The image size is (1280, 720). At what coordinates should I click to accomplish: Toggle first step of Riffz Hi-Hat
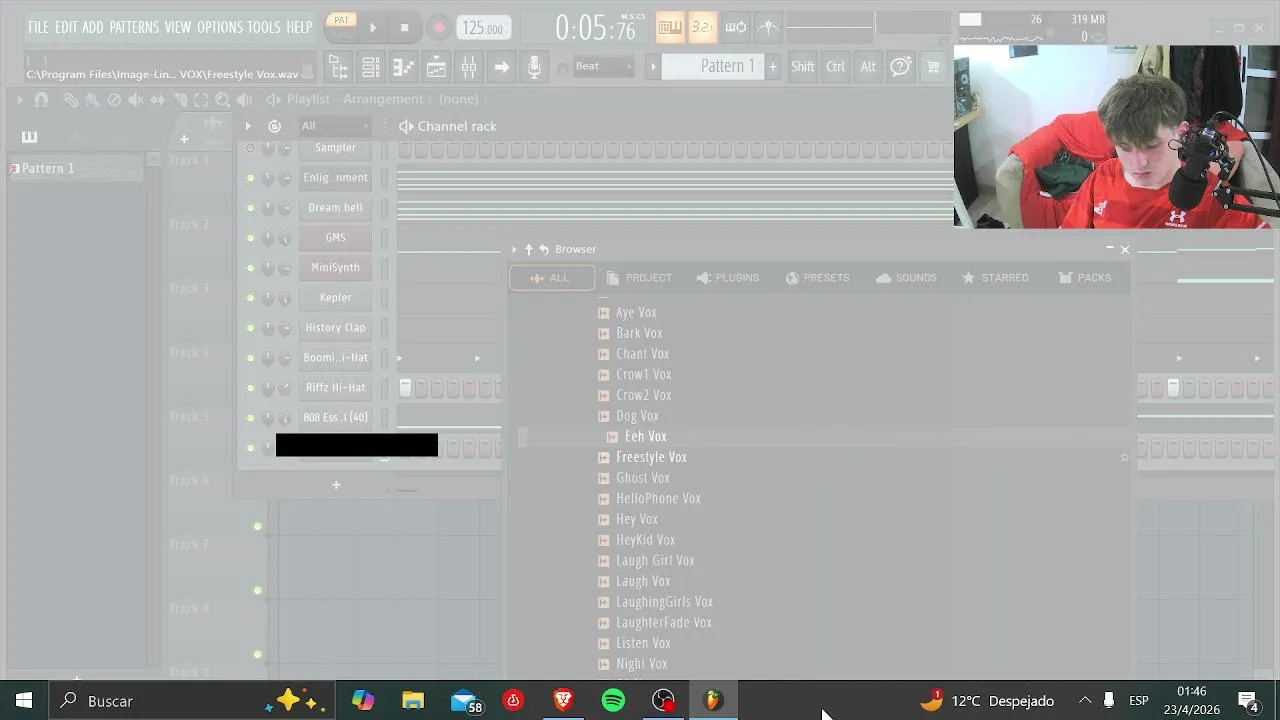[405, 388]
